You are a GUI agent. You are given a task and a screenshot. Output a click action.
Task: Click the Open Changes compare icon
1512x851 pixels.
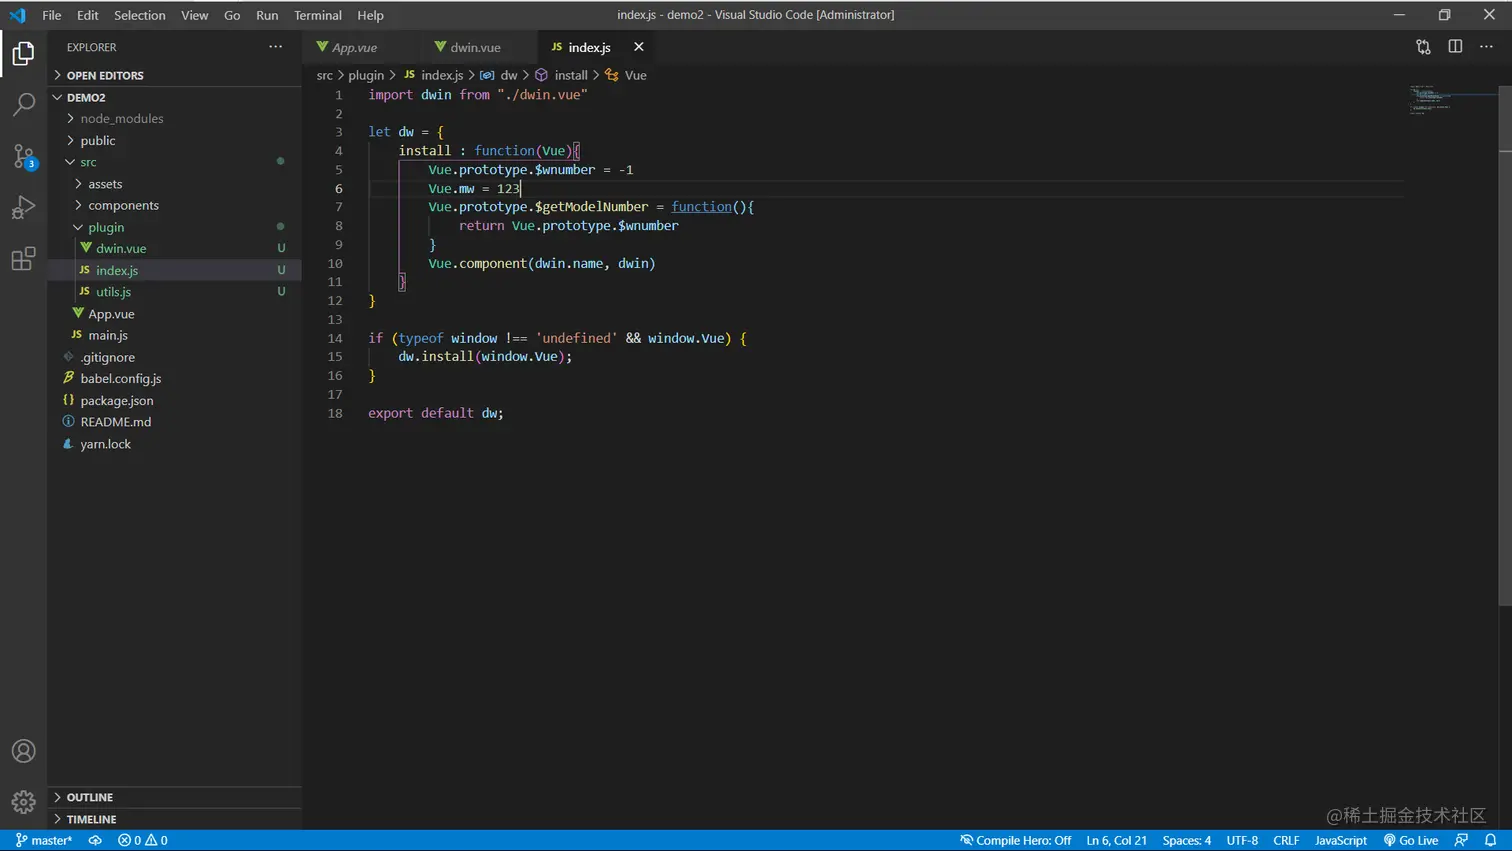tap(1423, 47)
